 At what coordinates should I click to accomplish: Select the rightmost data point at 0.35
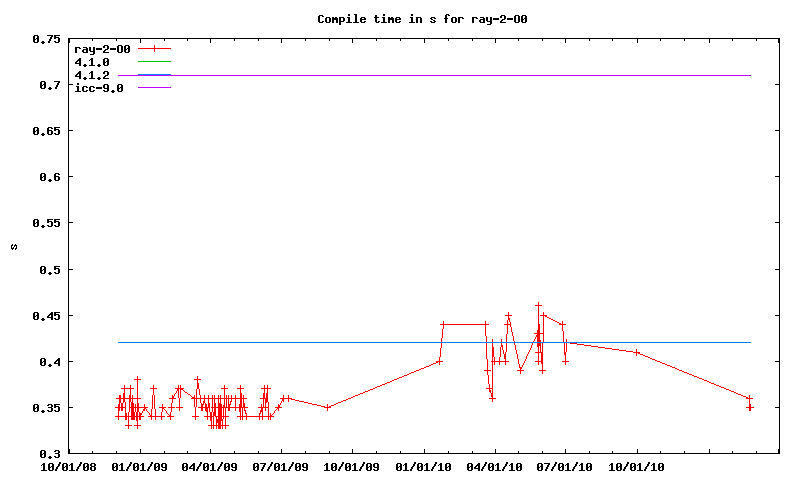[x=750, y=407]
